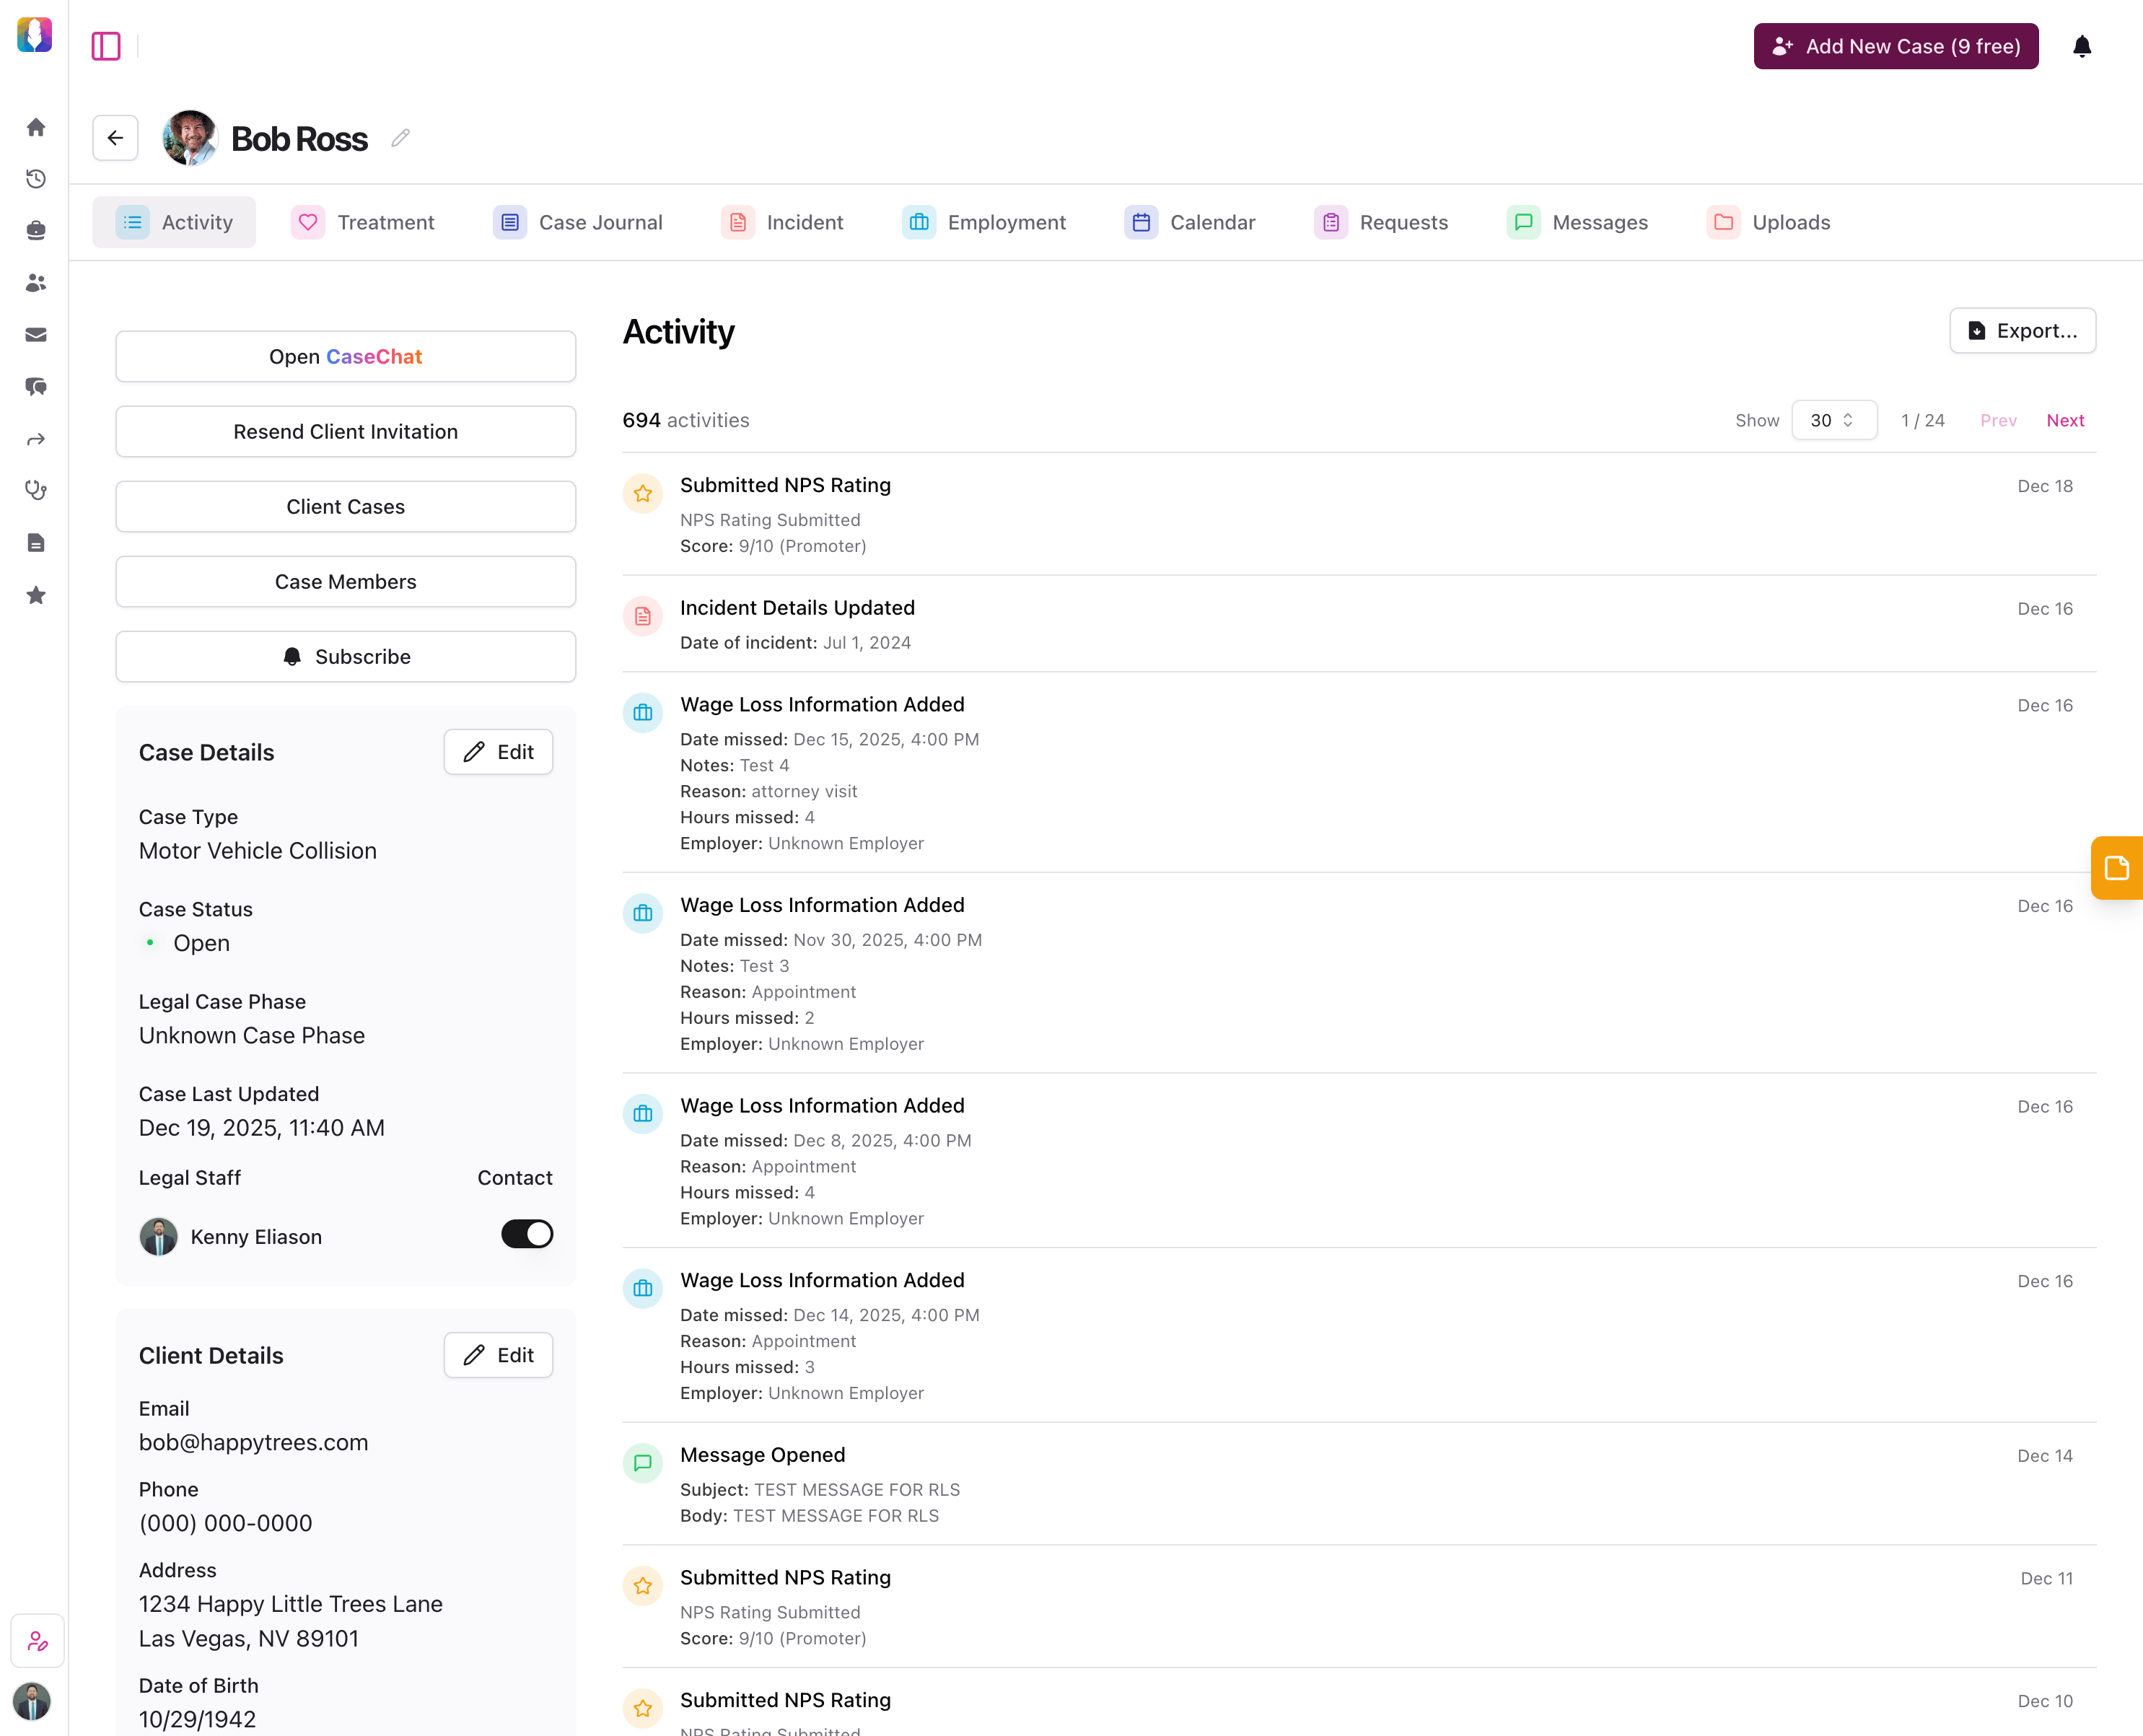Collapse the sidebar with the panel icon
The height and width of the screenshot is (1736, 2143).
[107, 46]
